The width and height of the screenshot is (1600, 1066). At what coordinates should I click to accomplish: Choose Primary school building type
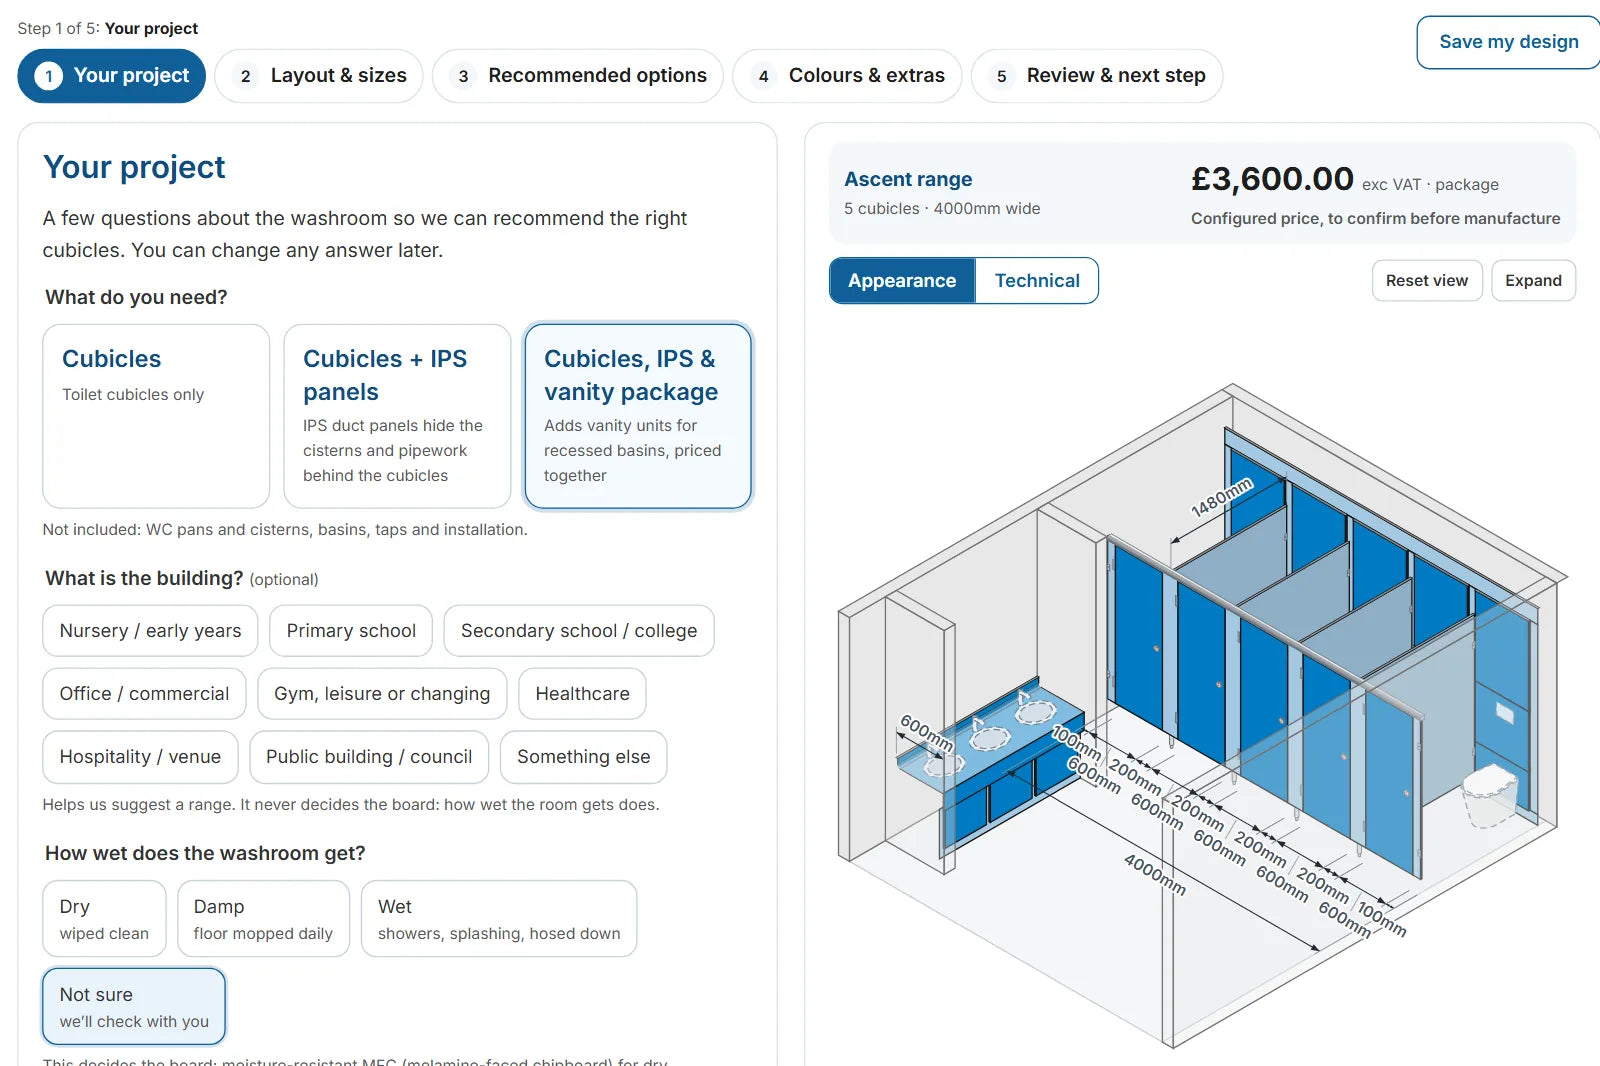351,631
